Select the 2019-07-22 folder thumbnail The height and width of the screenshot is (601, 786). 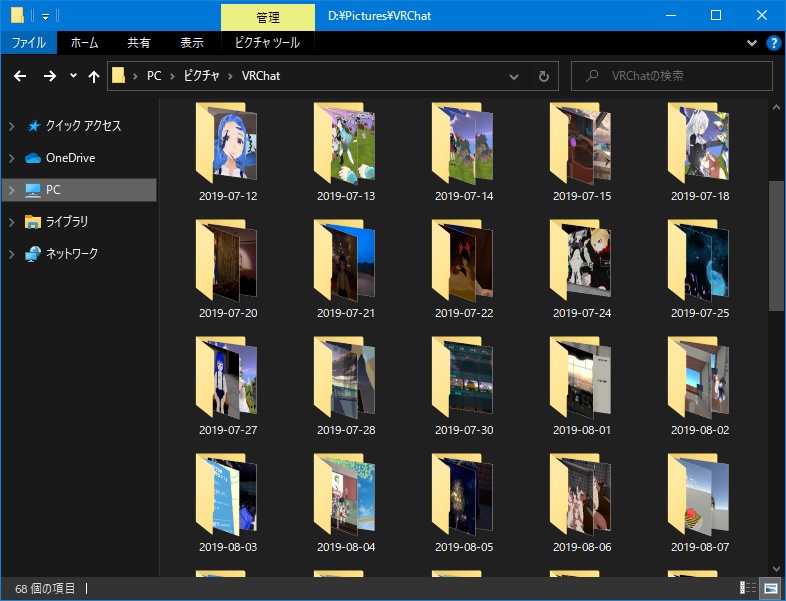coord(463,260)
